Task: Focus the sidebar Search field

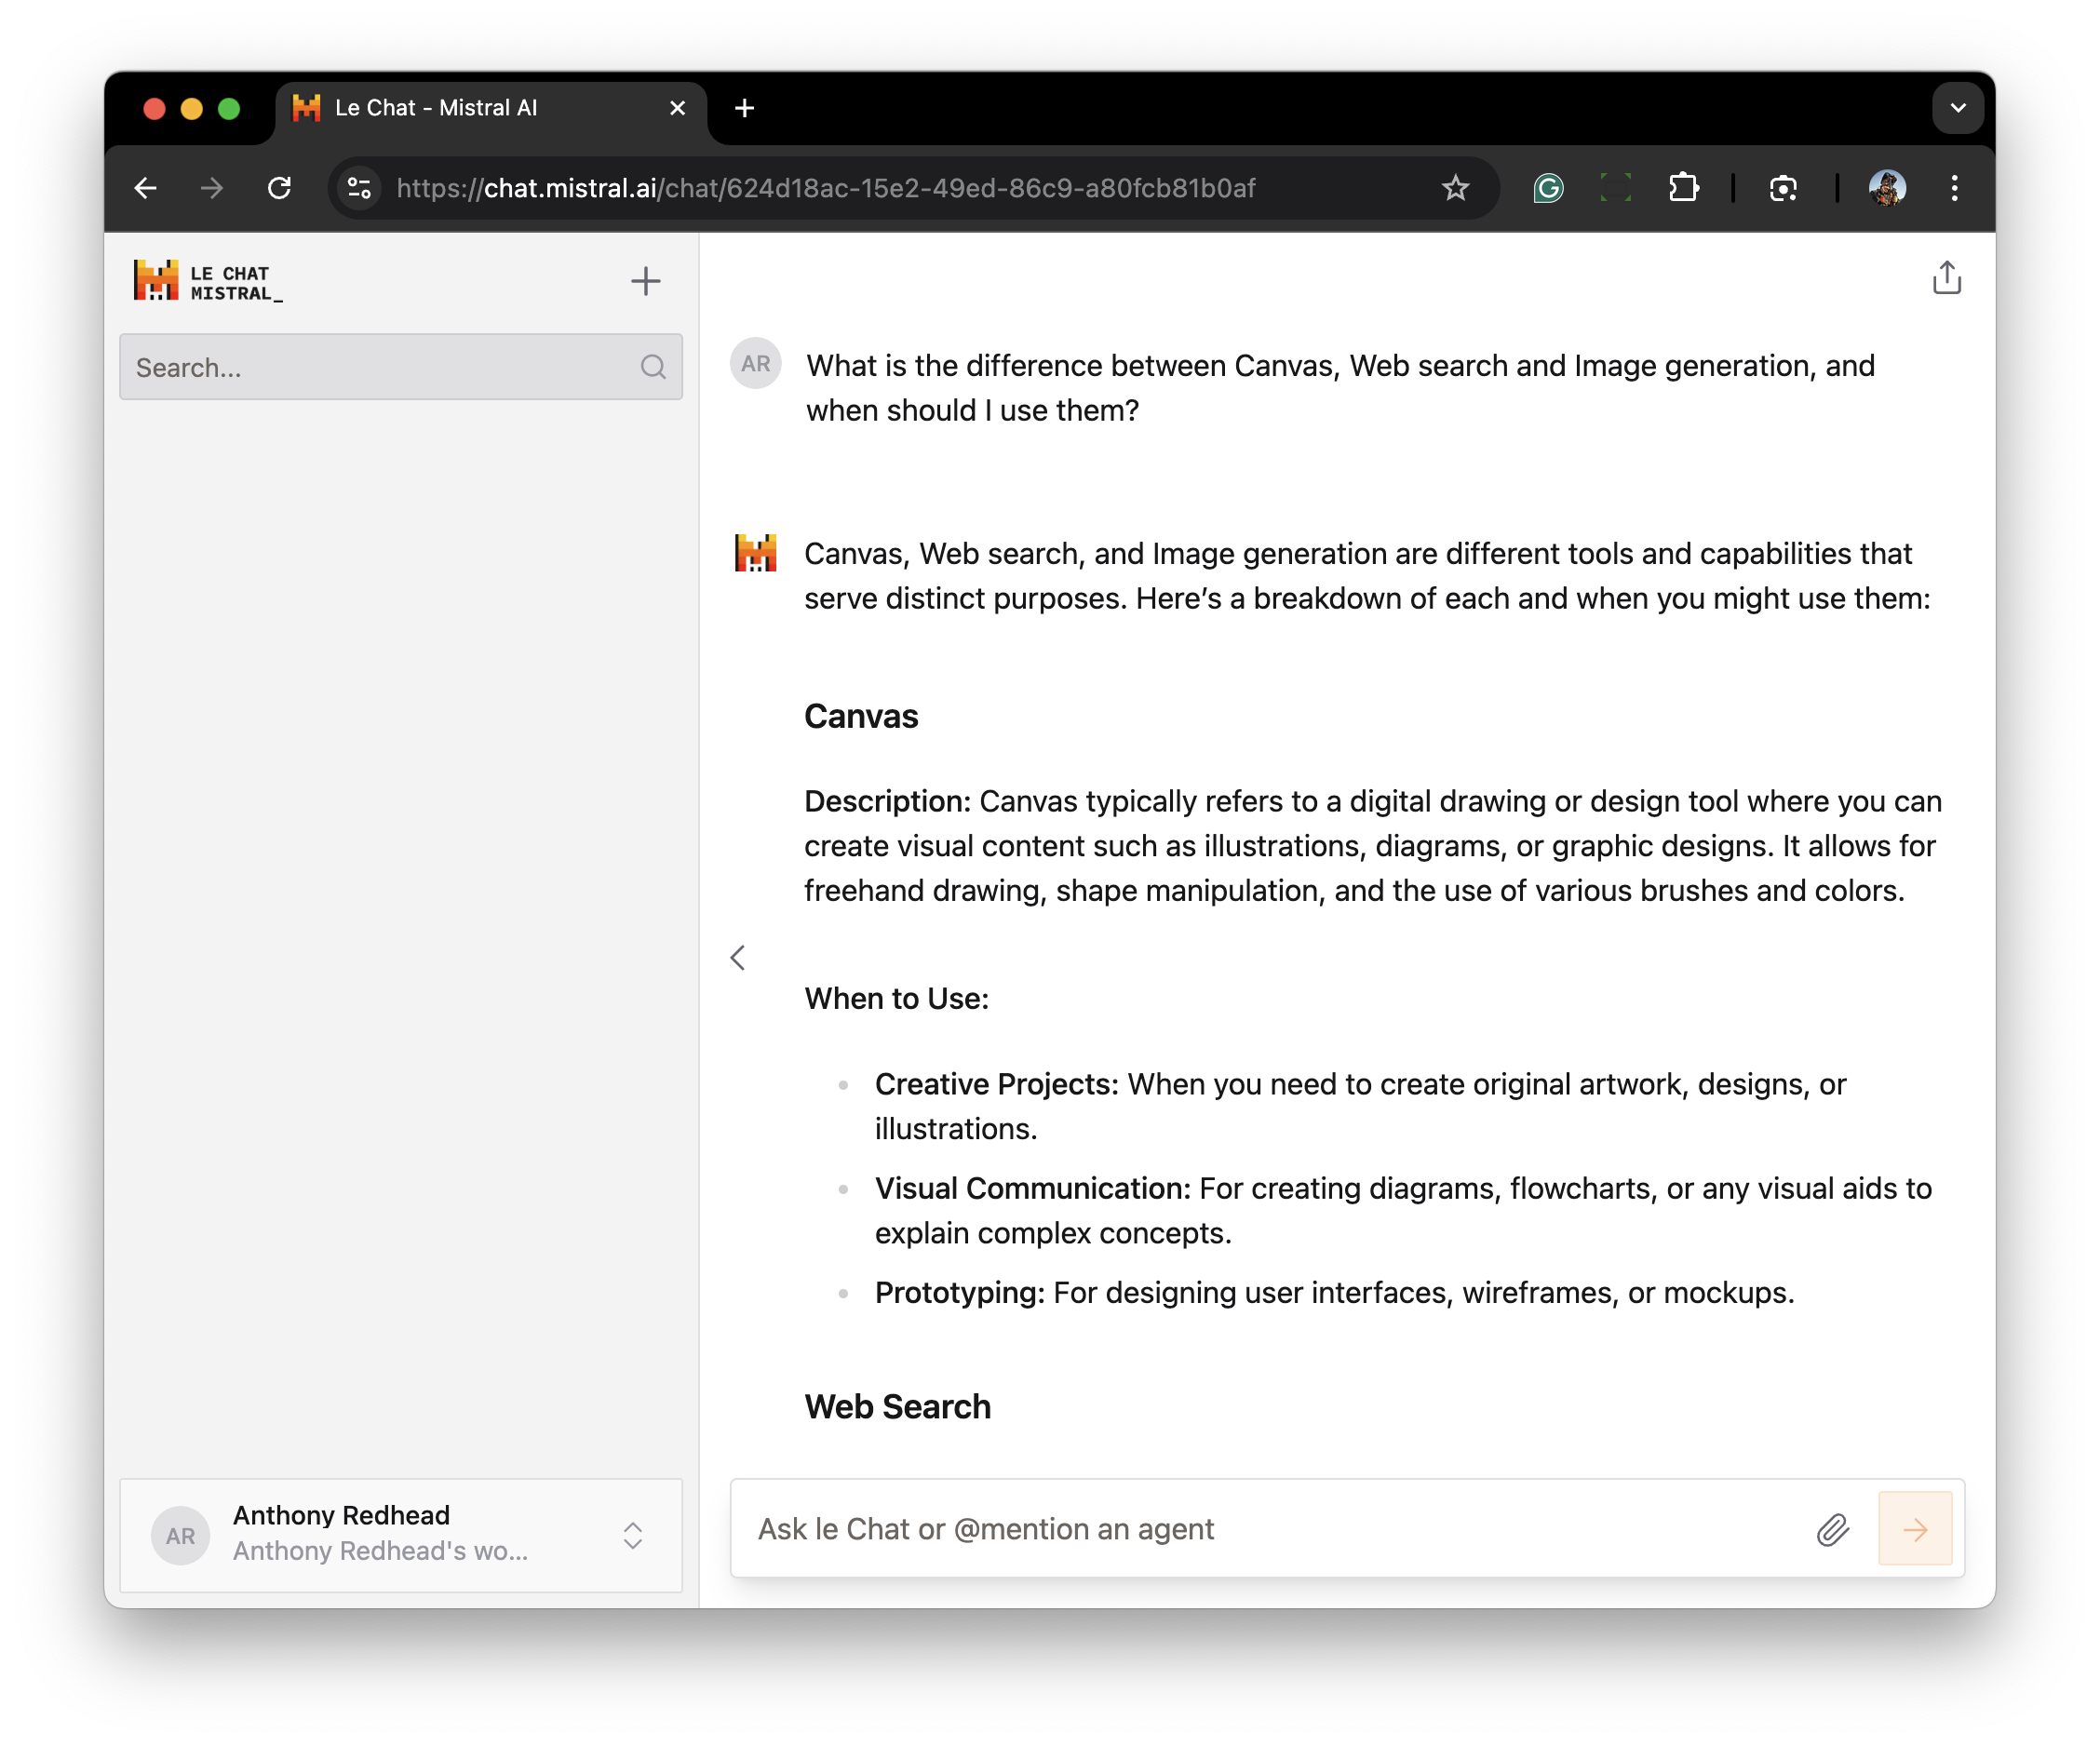Action: [x=380, y=367]
